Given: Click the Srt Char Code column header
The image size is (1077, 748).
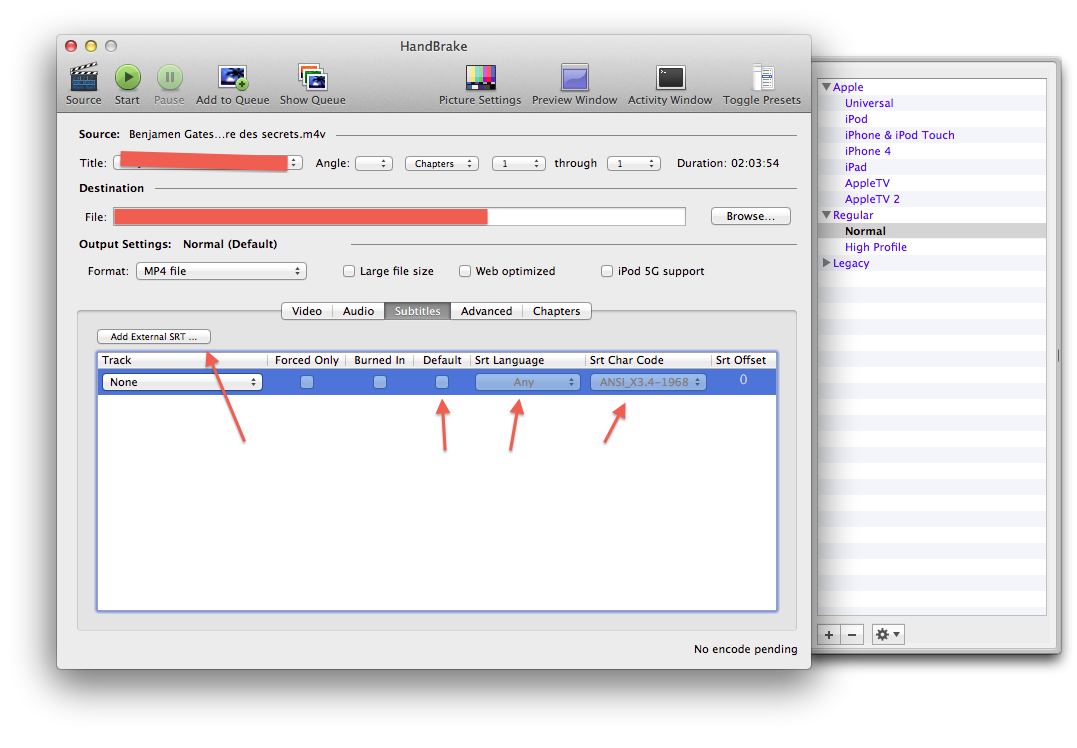Looking at the screenshot, I should [x=648, y=360].
